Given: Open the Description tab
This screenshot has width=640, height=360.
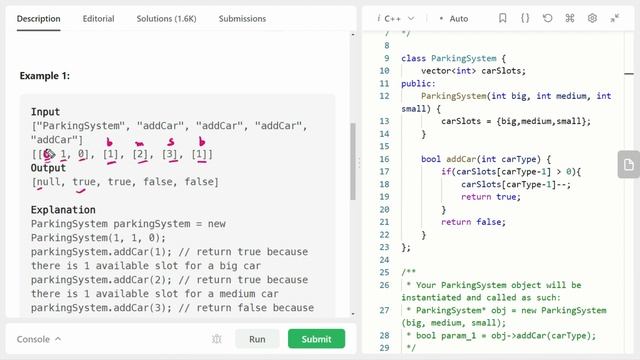Looking at the screenshot, I should click(x=38, y=19).
